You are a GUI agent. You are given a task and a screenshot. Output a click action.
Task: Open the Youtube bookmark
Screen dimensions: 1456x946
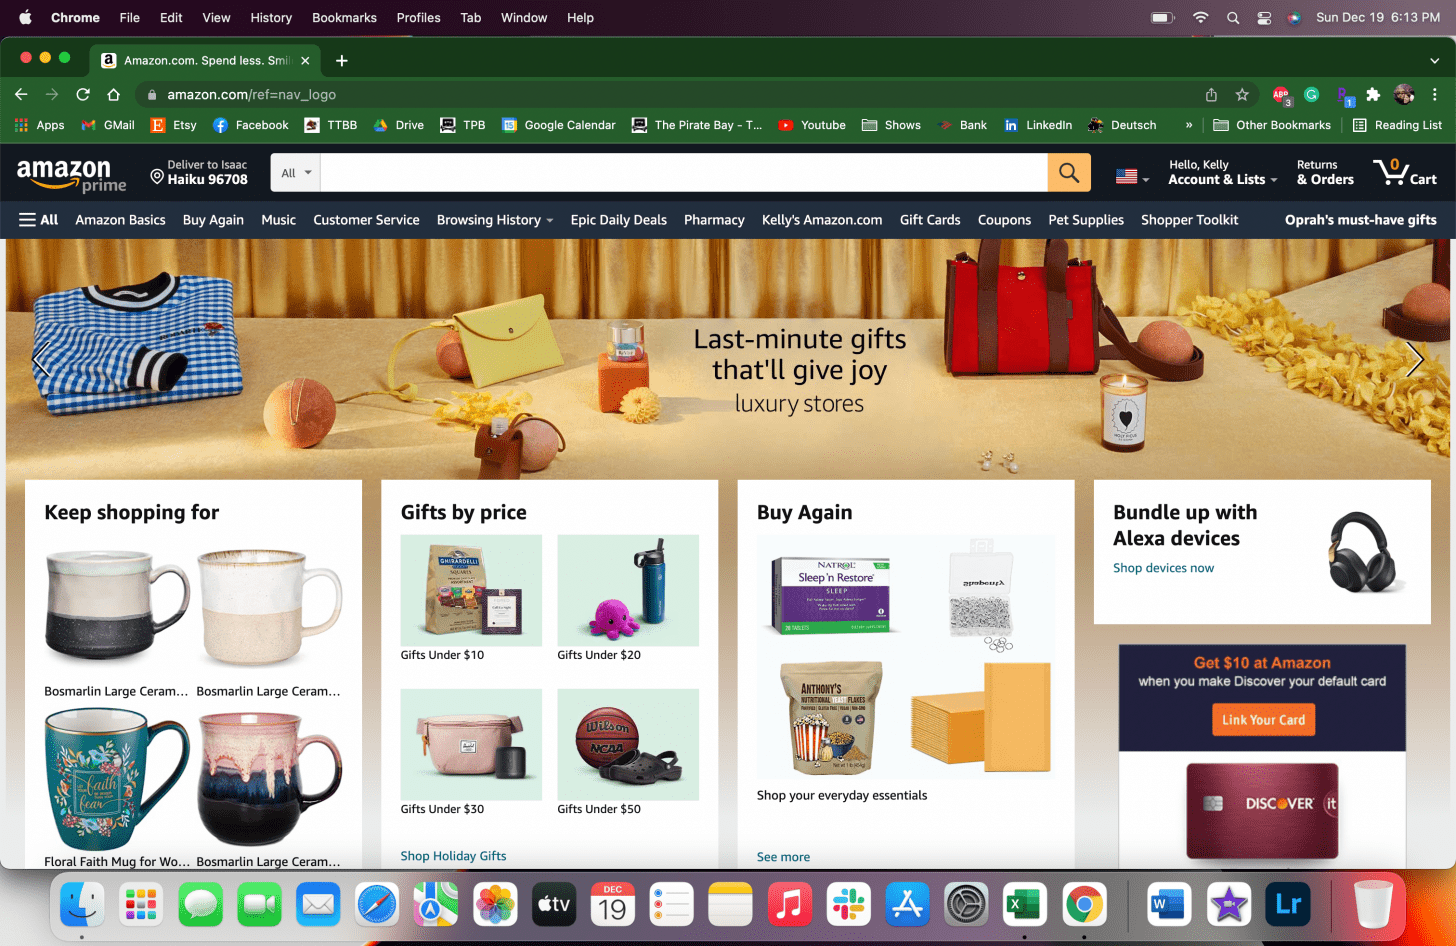click(812, 125)
